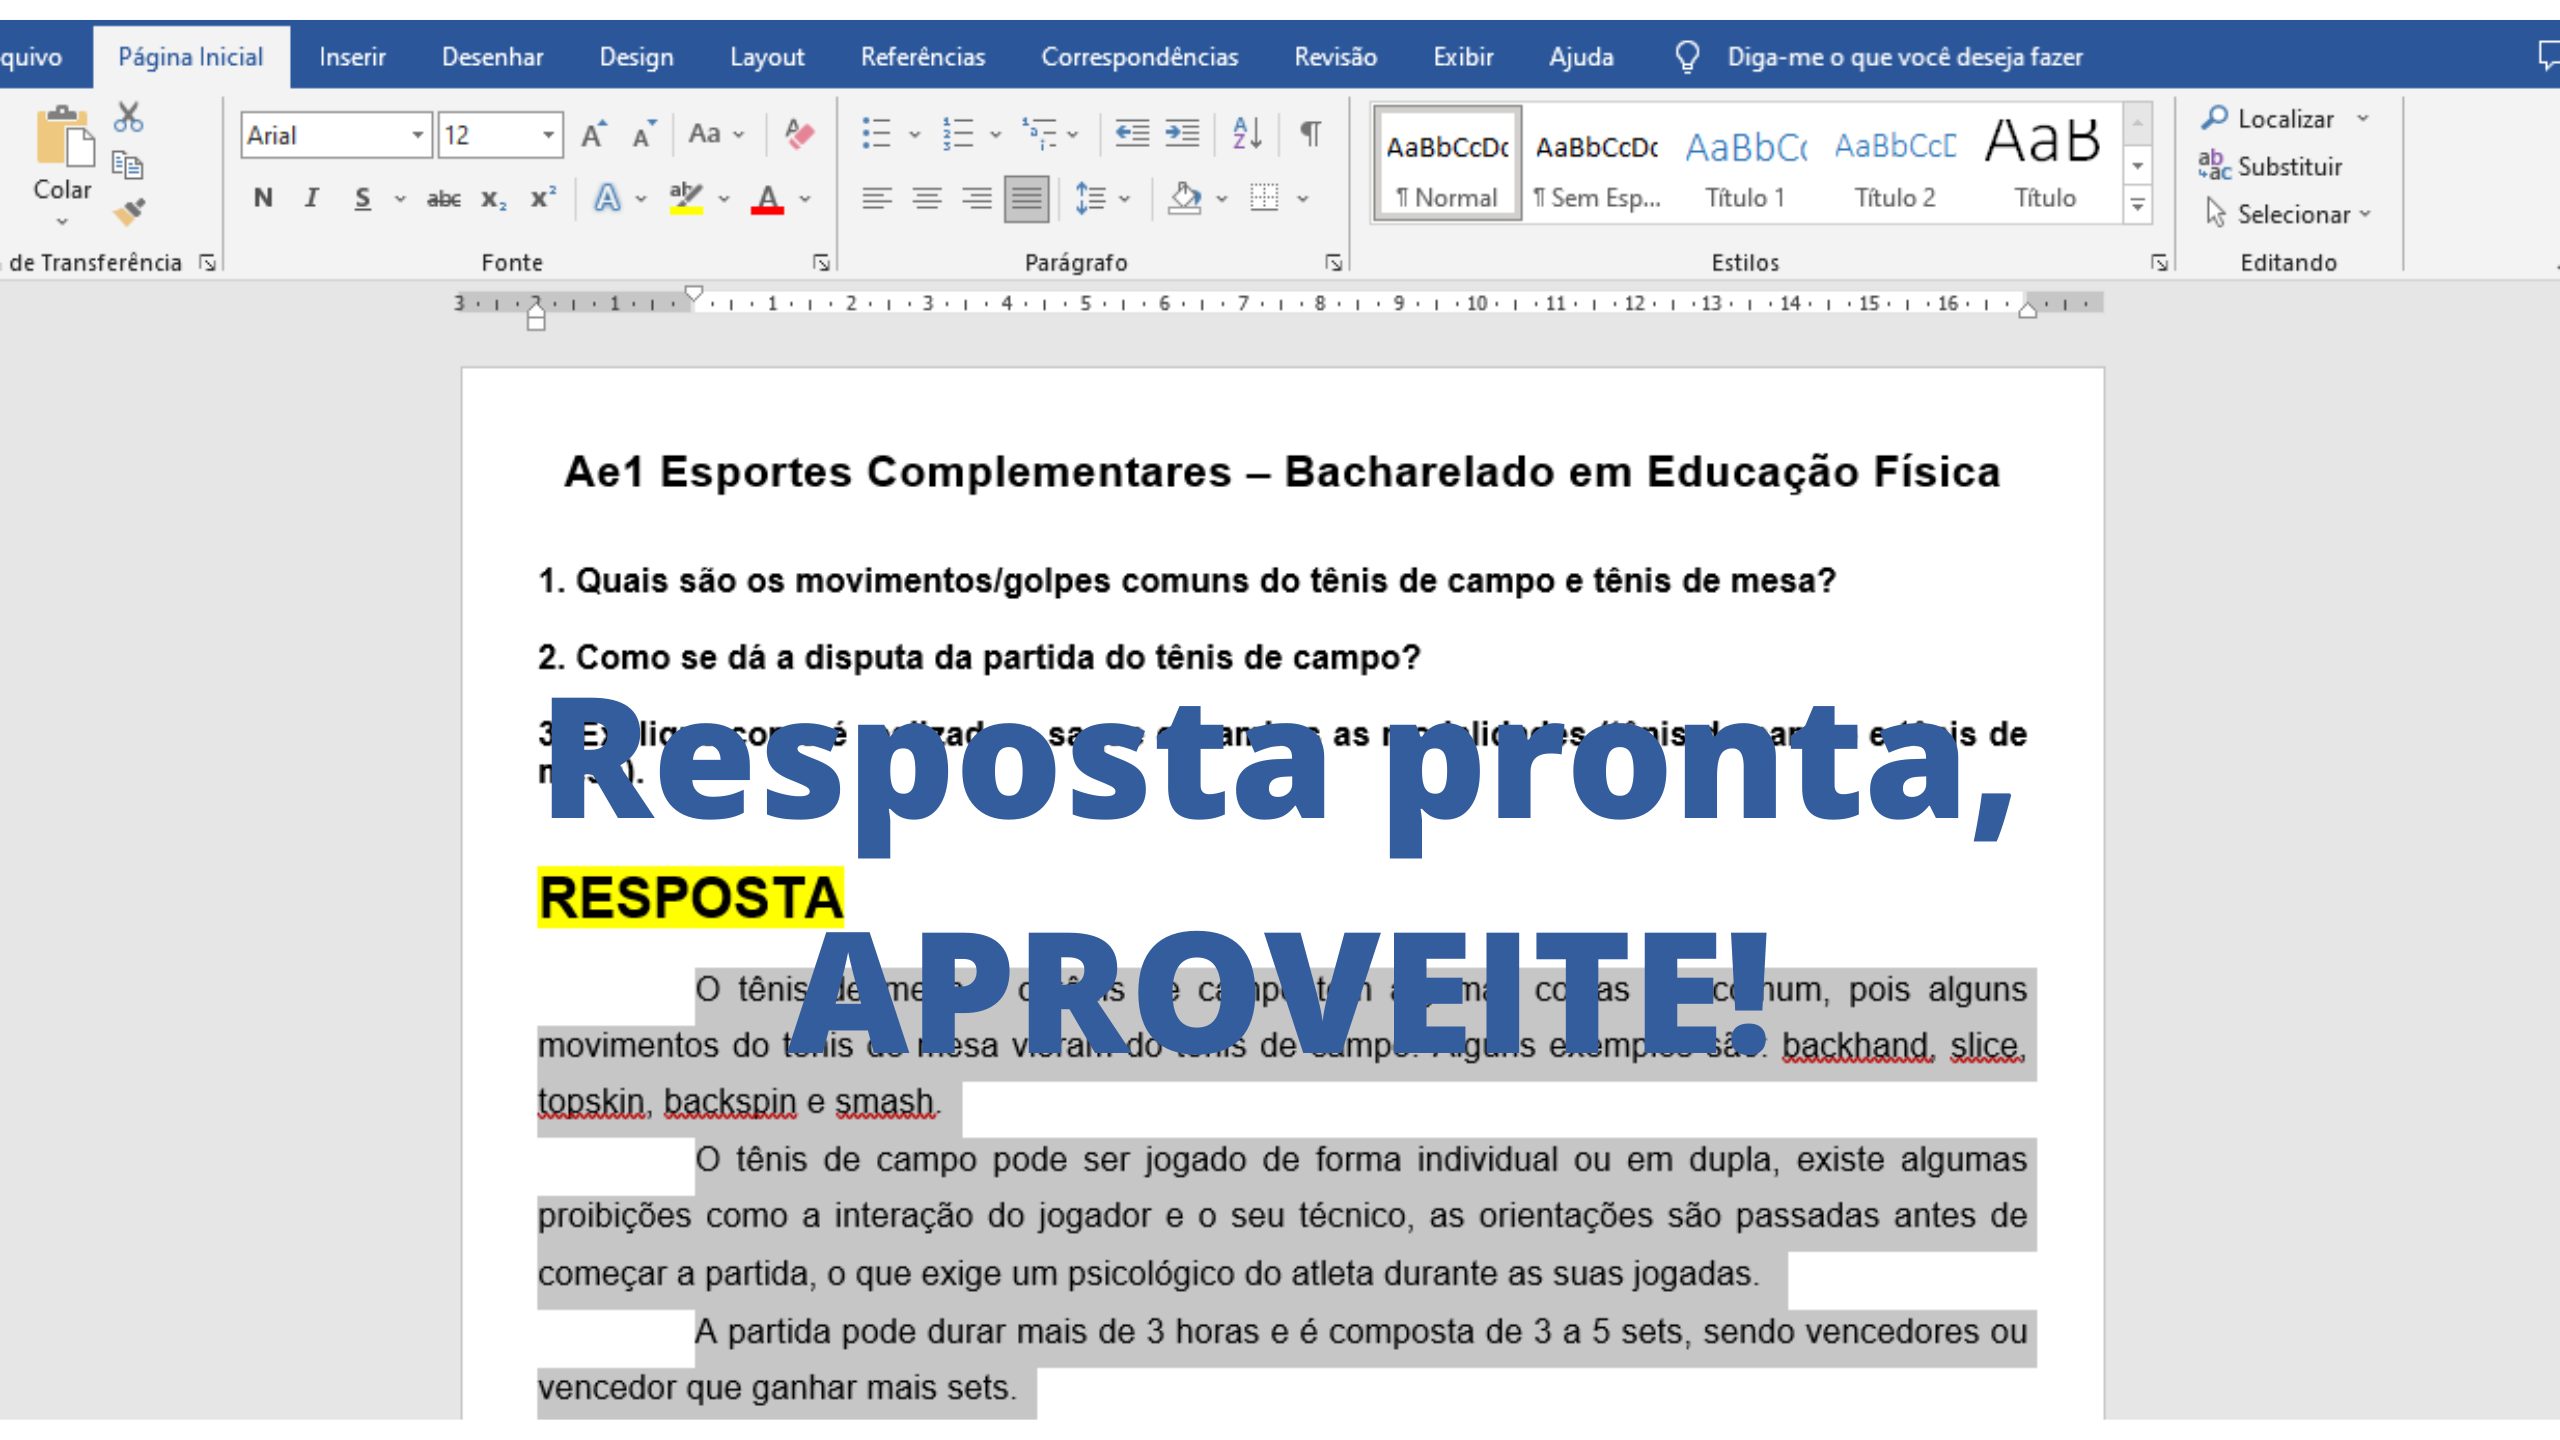Switch to the Design tab
This screenshot has height=1440, width=2560.
point(636,57)
